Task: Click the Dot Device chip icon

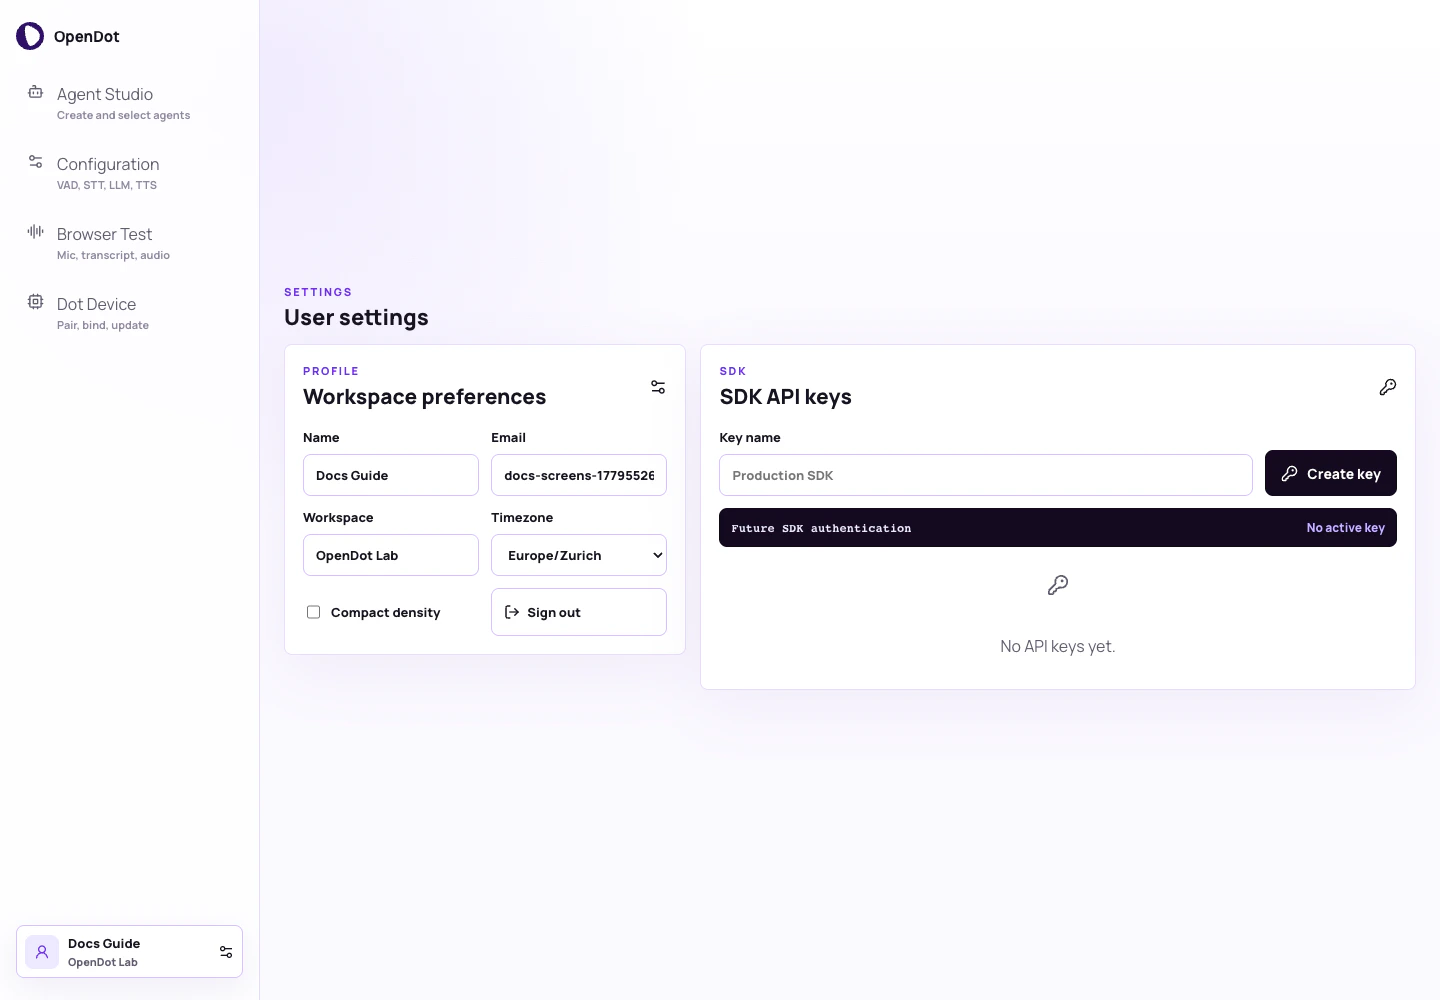Action: click(35, 301)
